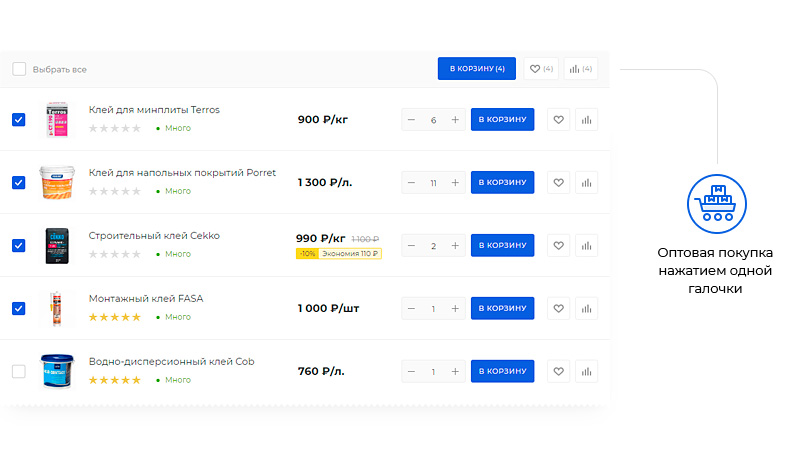Click the wholesale ship cart icon

pos(716,203)
